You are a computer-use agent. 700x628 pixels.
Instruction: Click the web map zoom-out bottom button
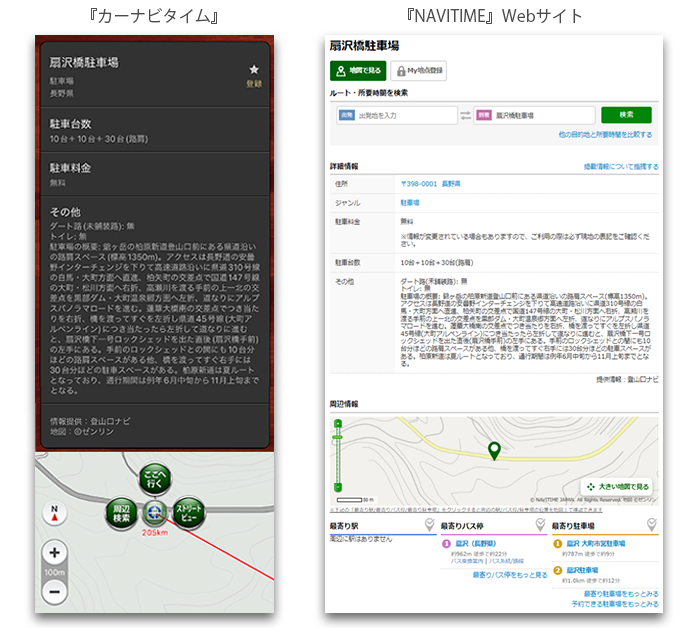click(x=338, y=487)
